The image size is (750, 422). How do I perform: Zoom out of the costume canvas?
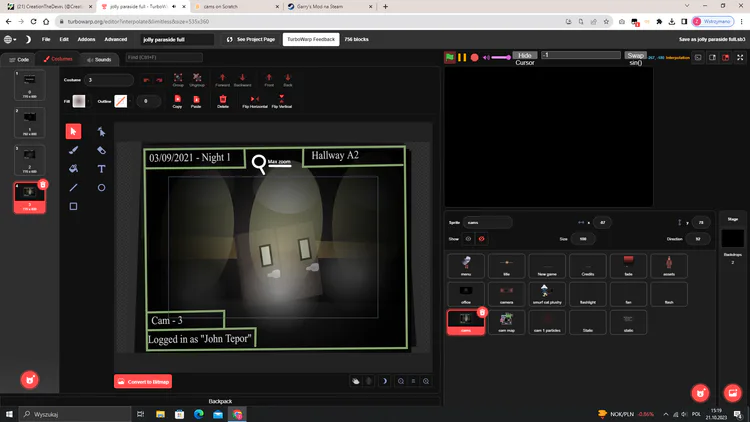pyautogui.click(x=401, y=381)
